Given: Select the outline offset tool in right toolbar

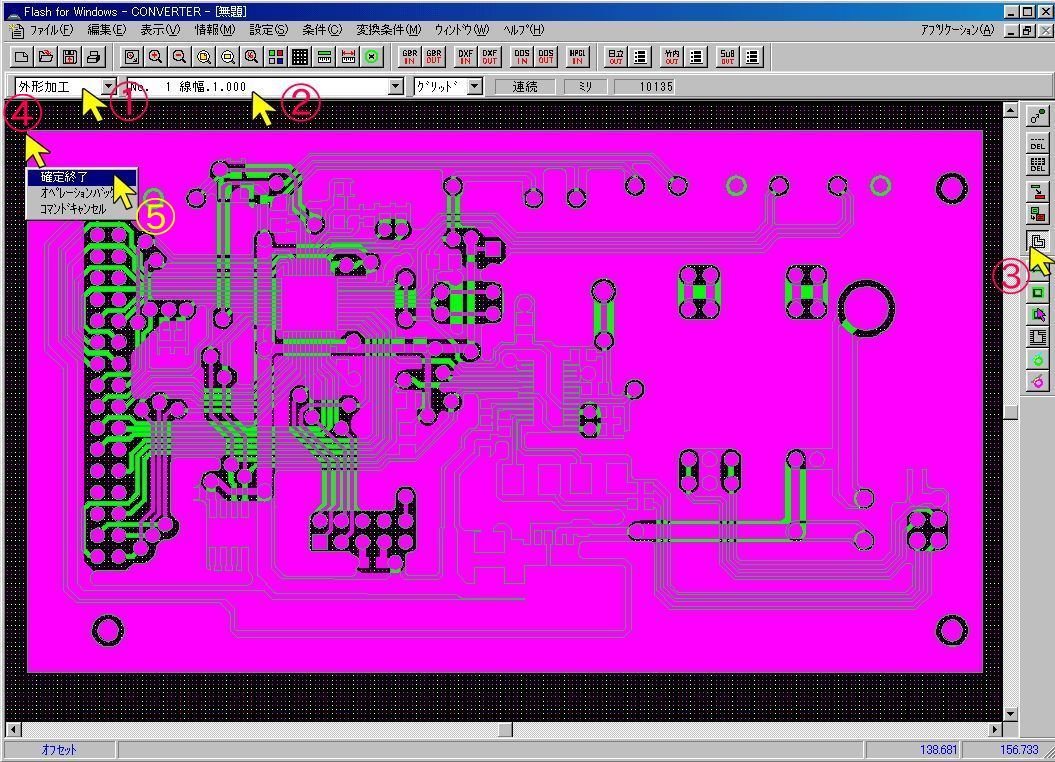Looking at the screenshot, I should (x=1038, y=242).
